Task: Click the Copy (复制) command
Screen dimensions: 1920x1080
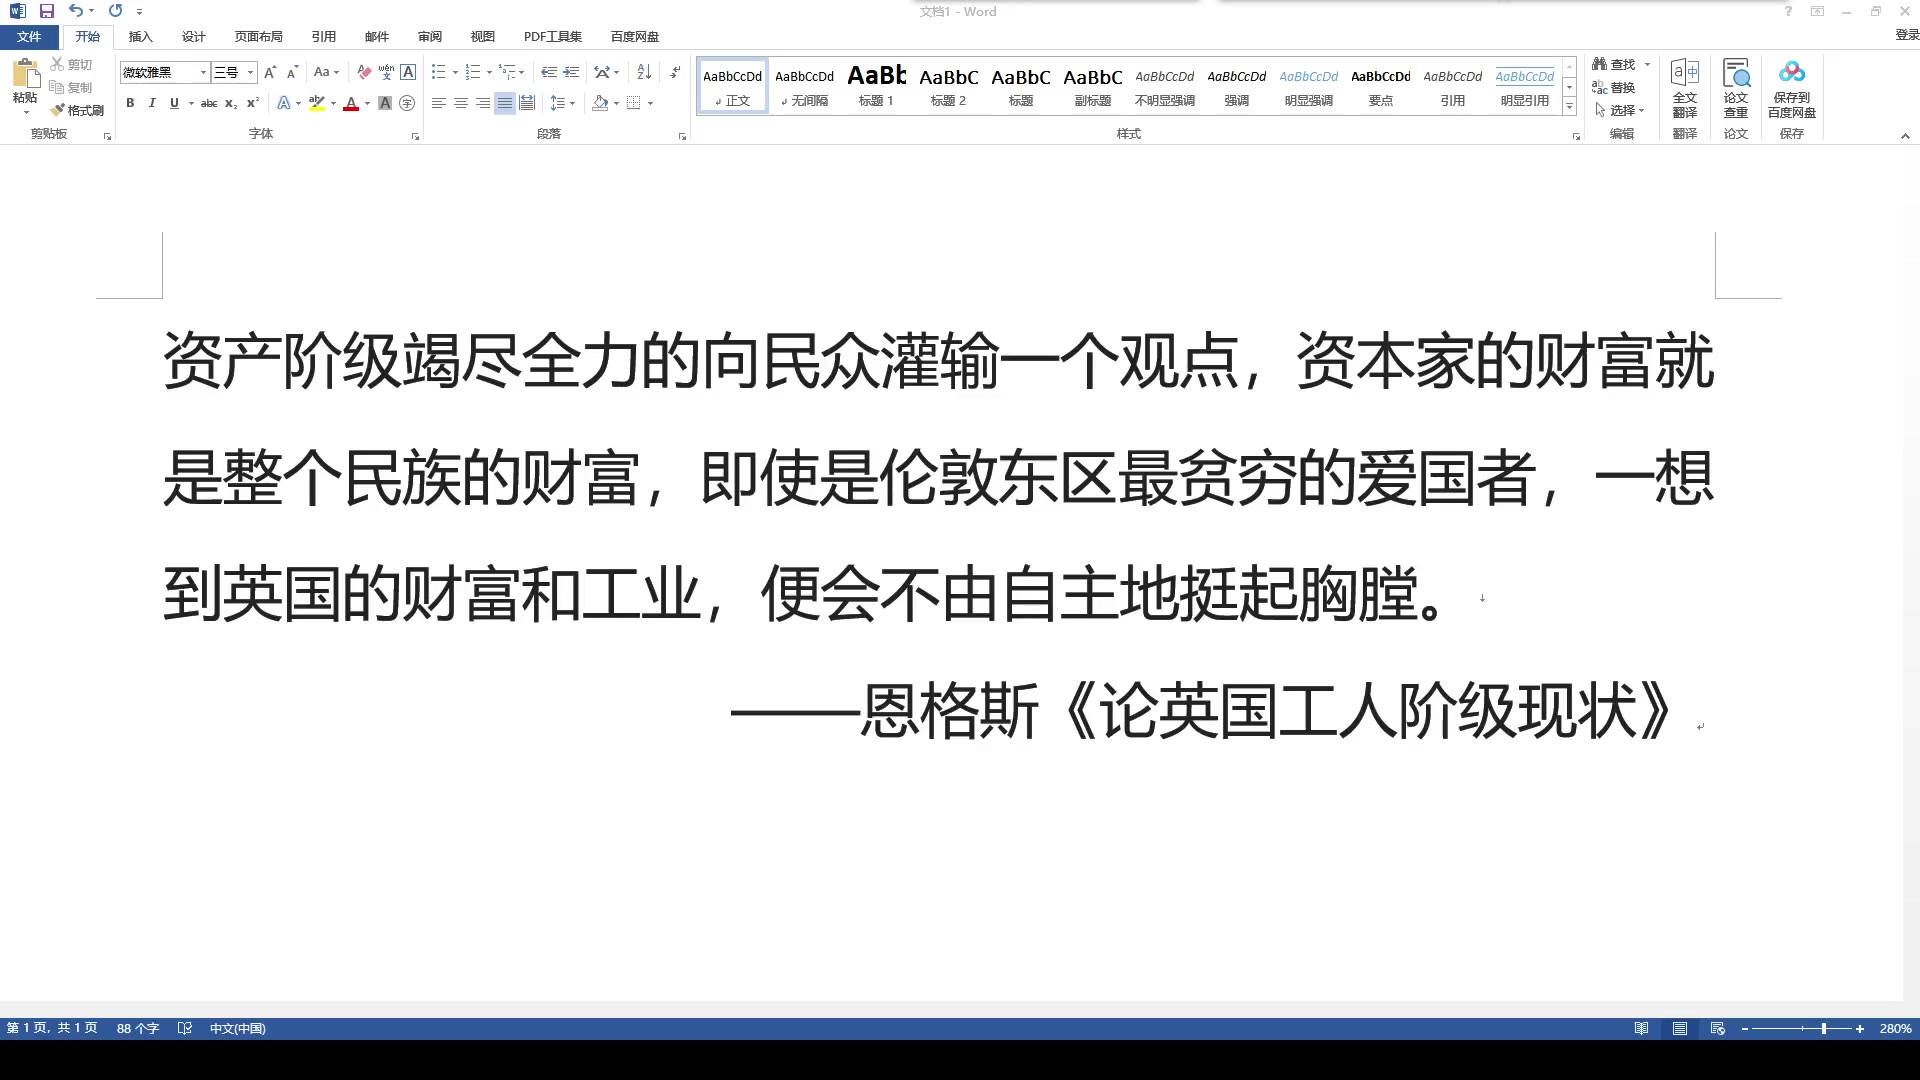Action: [x=71, y=87]
